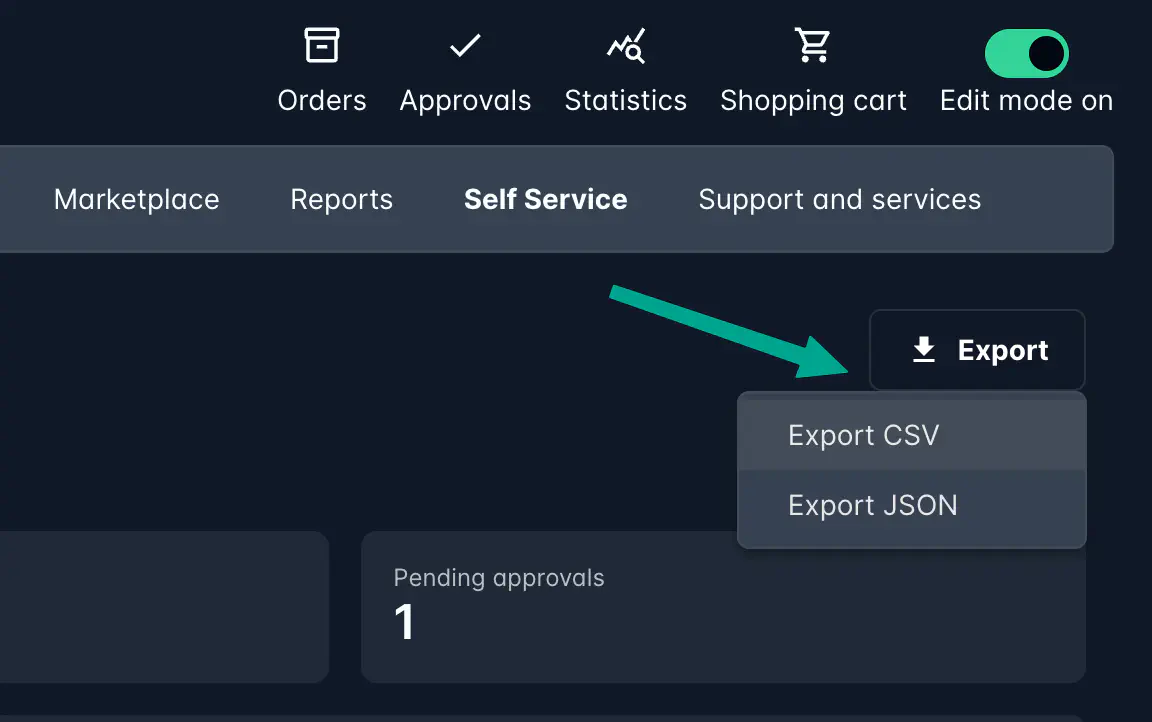Open the Marketplace tab
The height and width of the screenshot is (722, 1152).
[x=137, y=200]
